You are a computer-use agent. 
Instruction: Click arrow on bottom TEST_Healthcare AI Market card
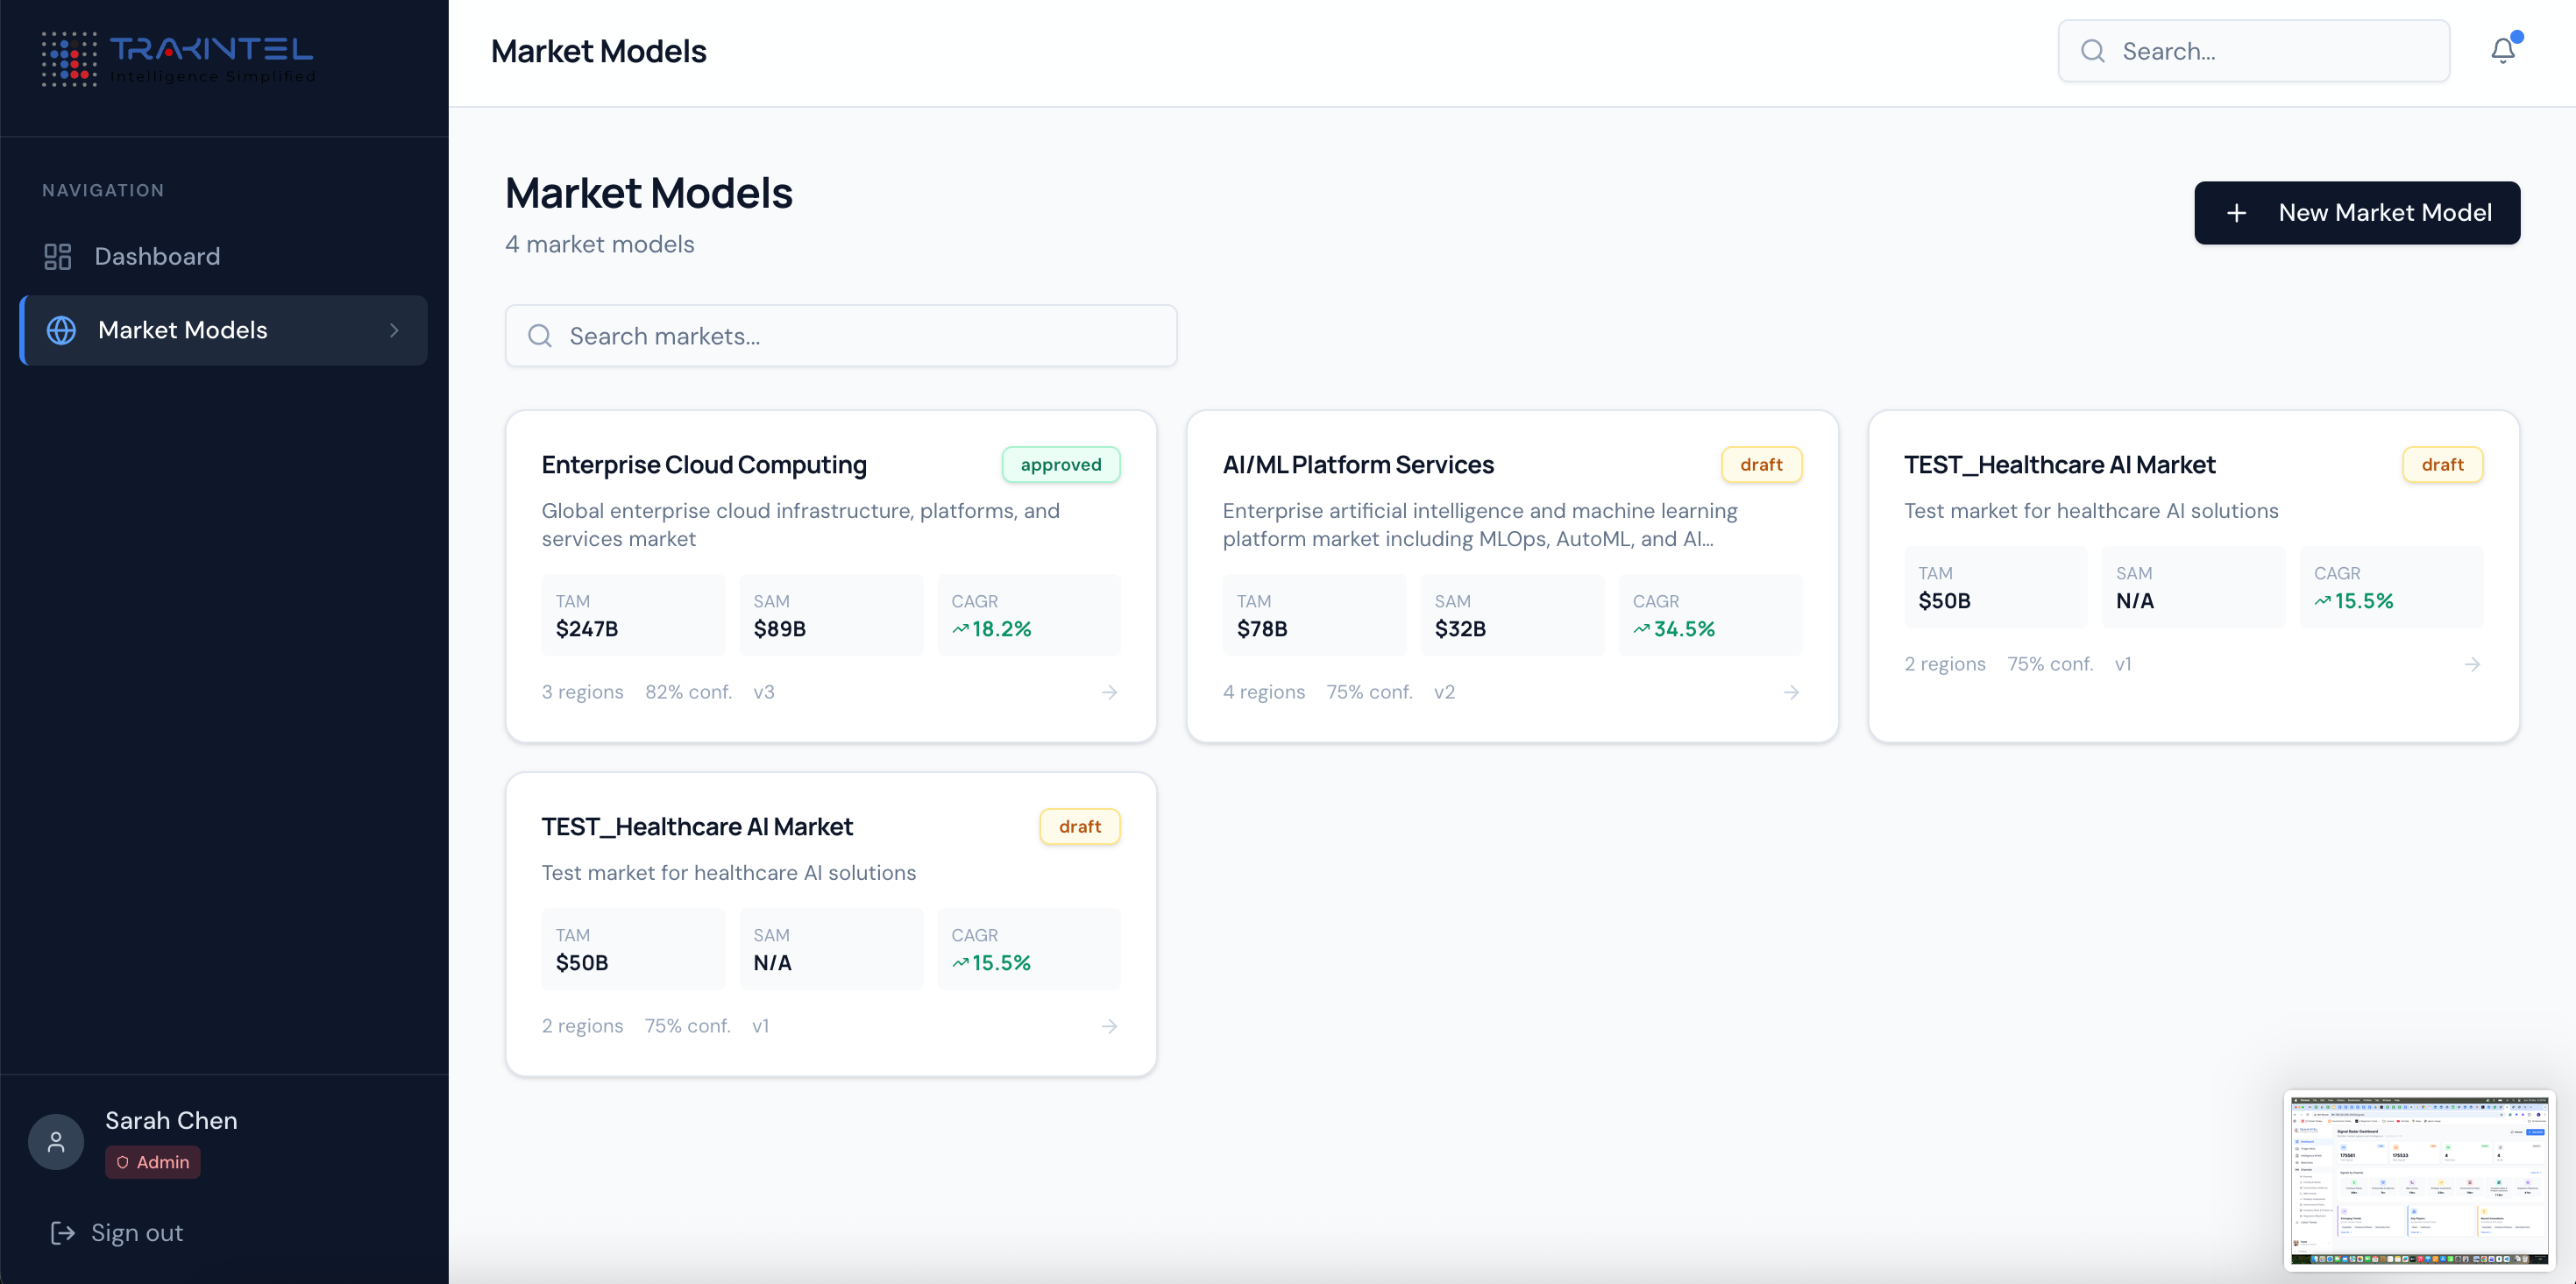pyautogui.click(x=1109, y=1026)
